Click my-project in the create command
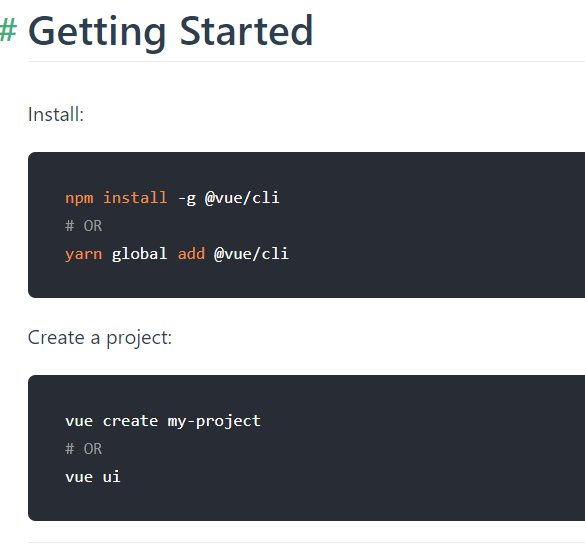Image resolution: width=585 pixels, height=546 pixels. click(214, 421)
